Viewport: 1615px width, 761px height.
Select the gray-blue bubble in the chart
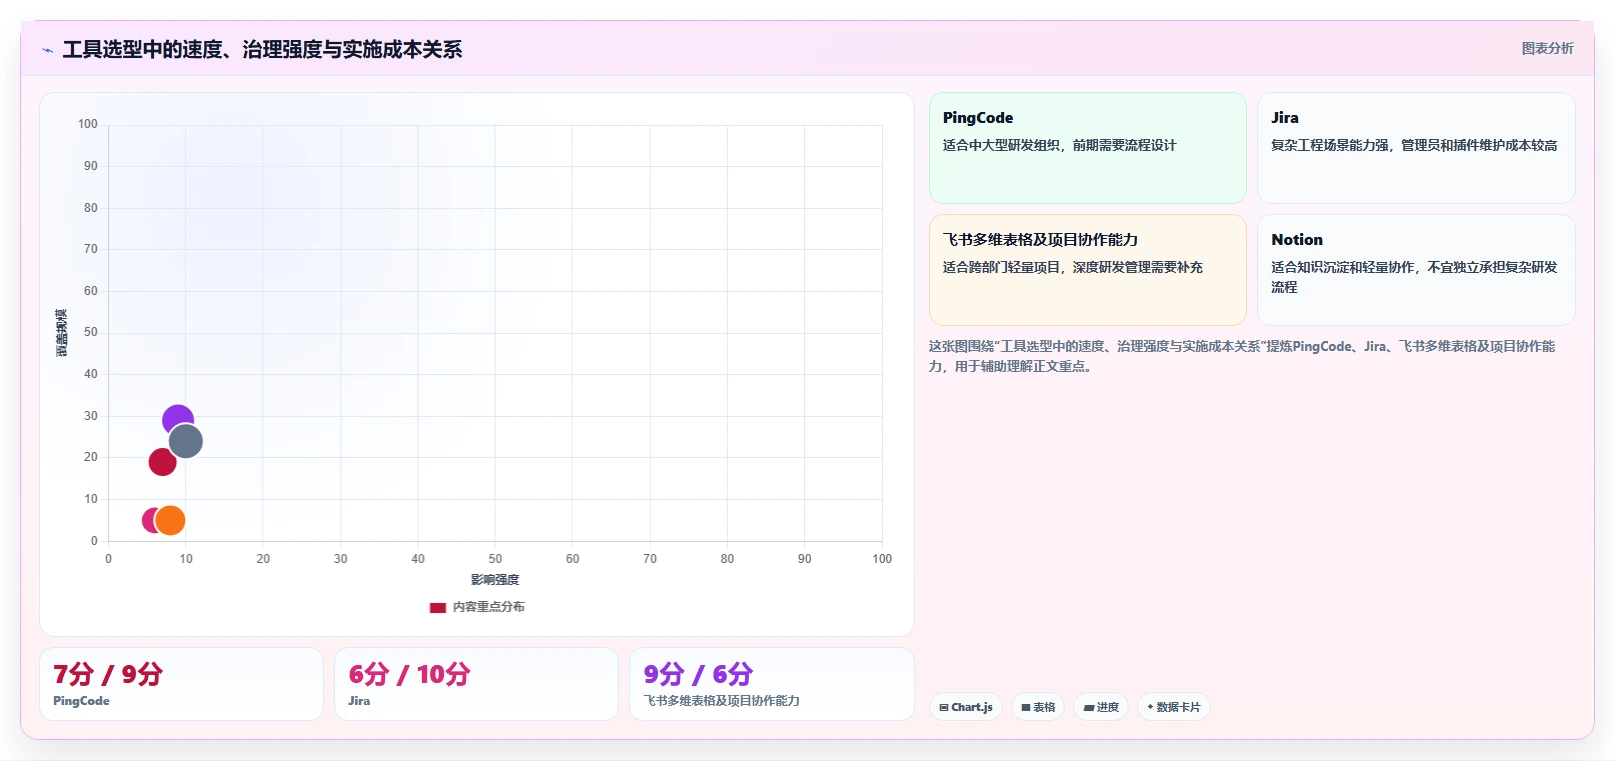[x=186, y=441]
